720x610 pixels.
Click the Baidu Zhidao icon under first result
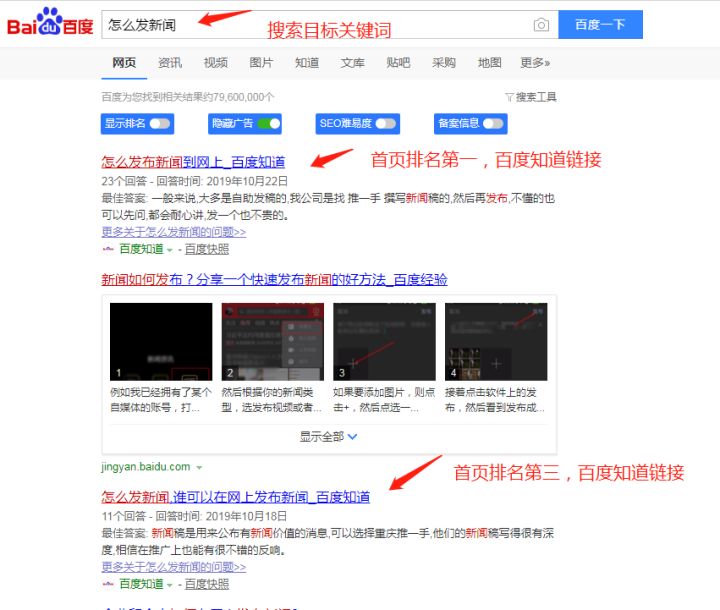(108, 249)
